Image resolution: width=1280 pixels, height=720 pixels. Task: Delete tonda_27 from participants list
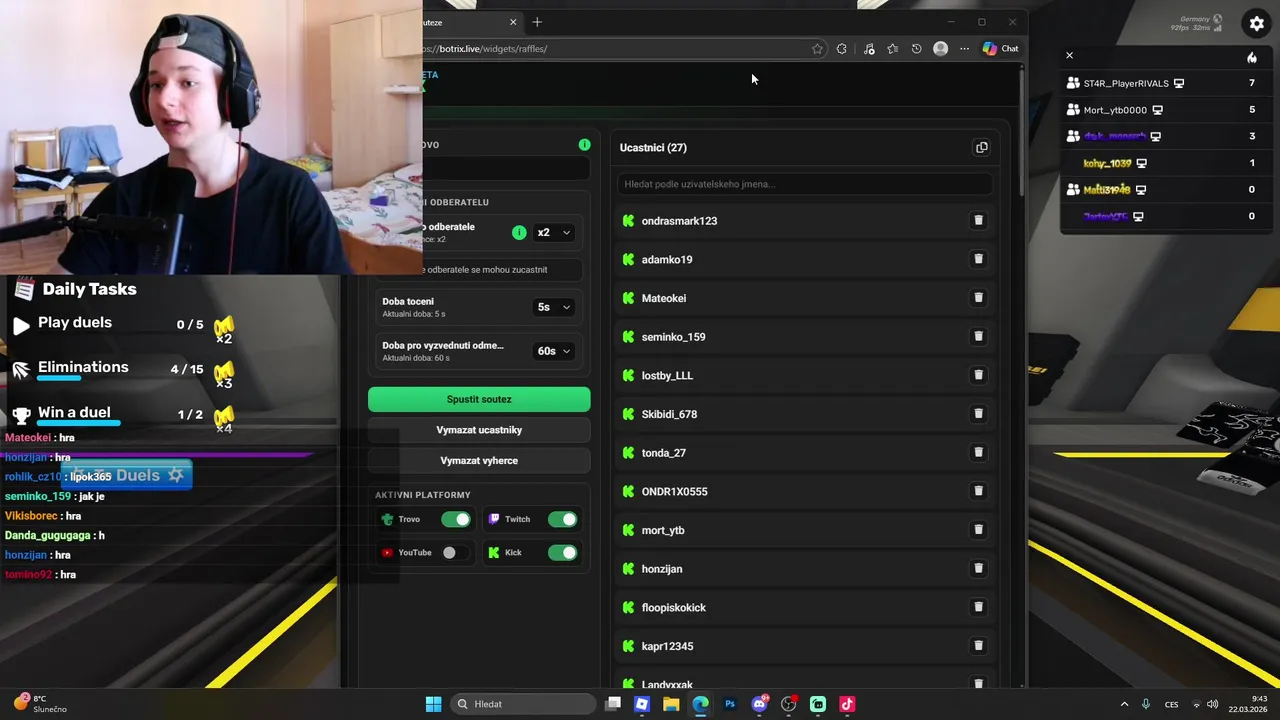click(979, 452)
